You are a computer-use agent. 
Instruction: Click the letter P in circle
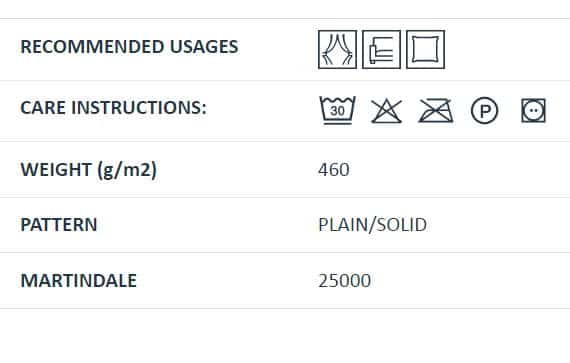tap(485, 111)
